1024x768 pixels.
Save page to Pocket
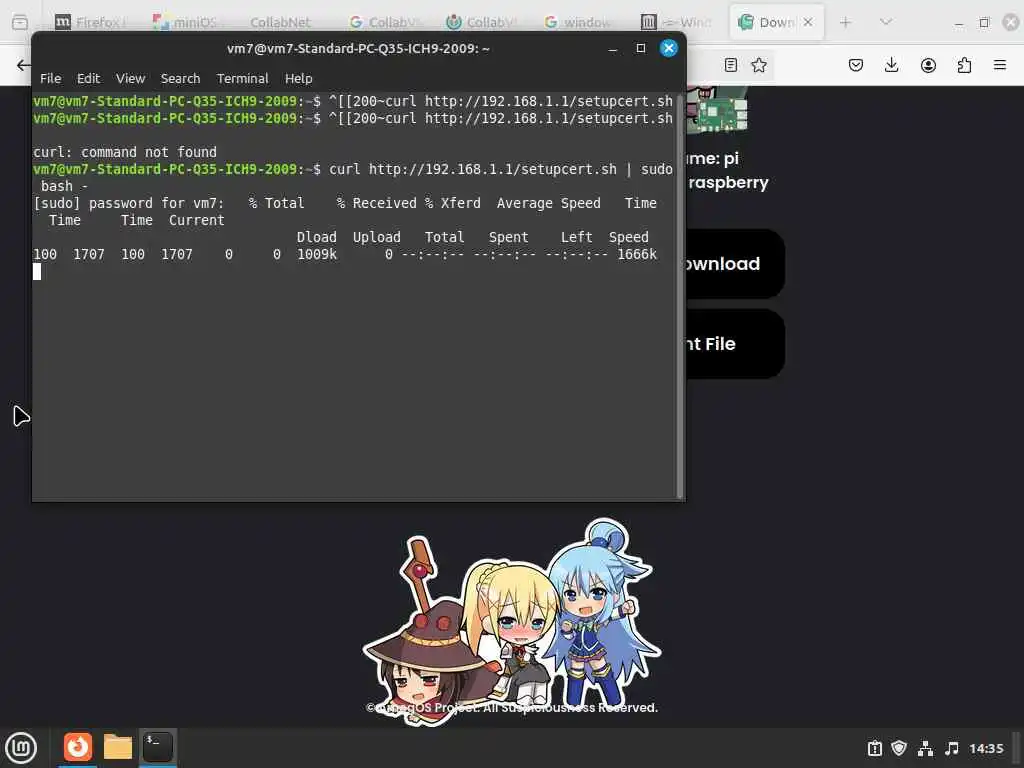click(856, 65)
